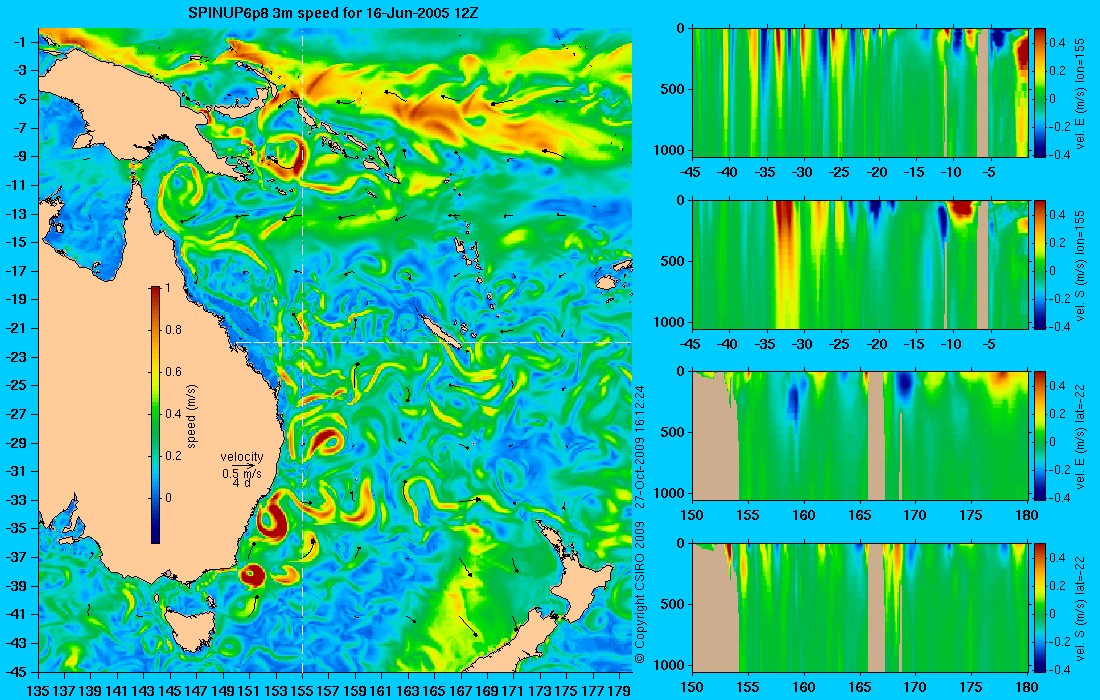Click the 'velocity' legend heading
This screenshot has height=700, width=1100.
[242, 457]
